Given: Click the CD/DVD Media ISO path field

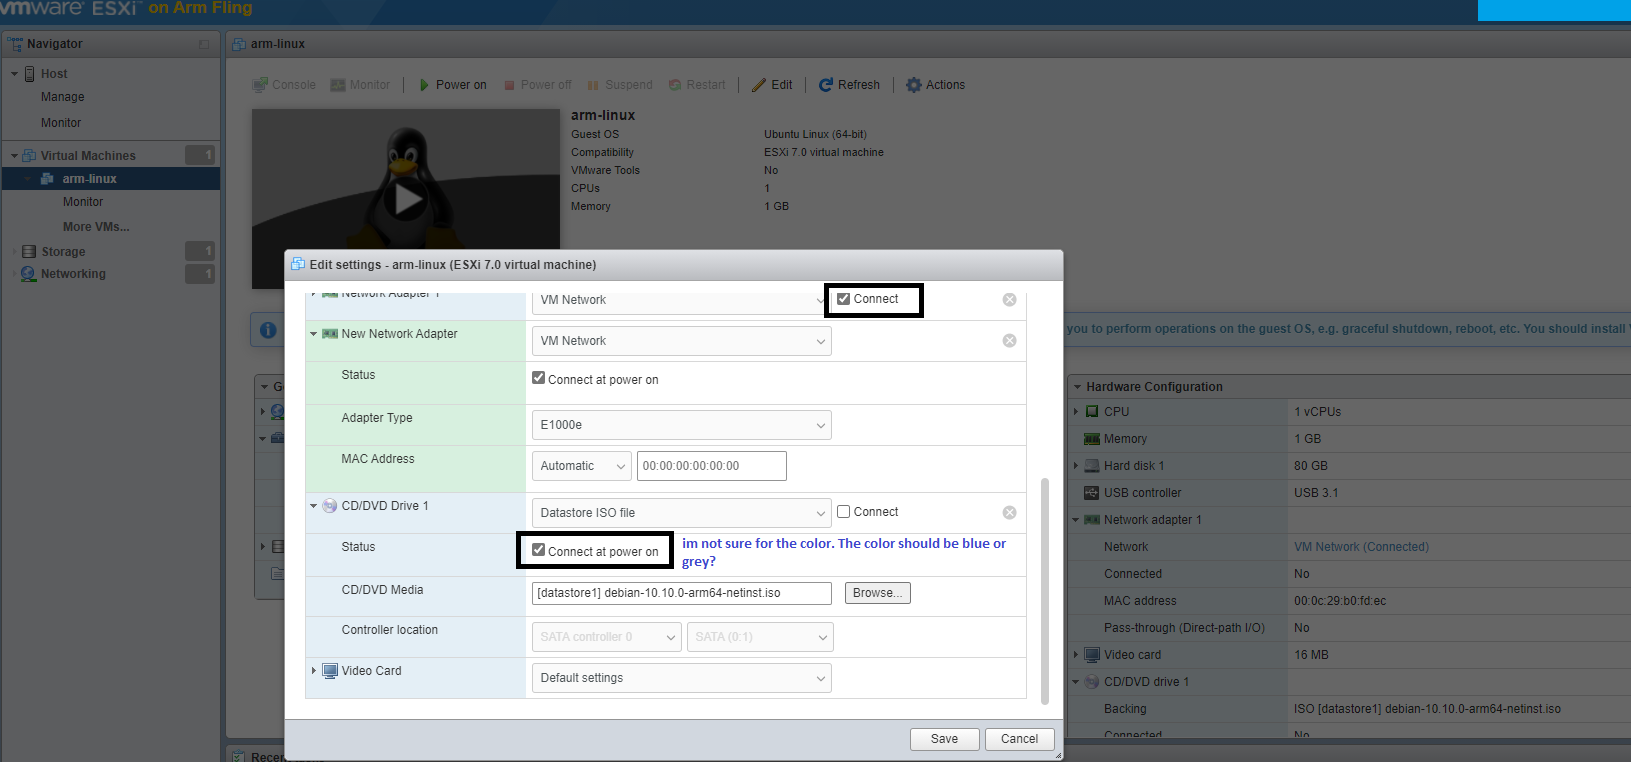Looking at the screenshot, I should pos(681,593).
